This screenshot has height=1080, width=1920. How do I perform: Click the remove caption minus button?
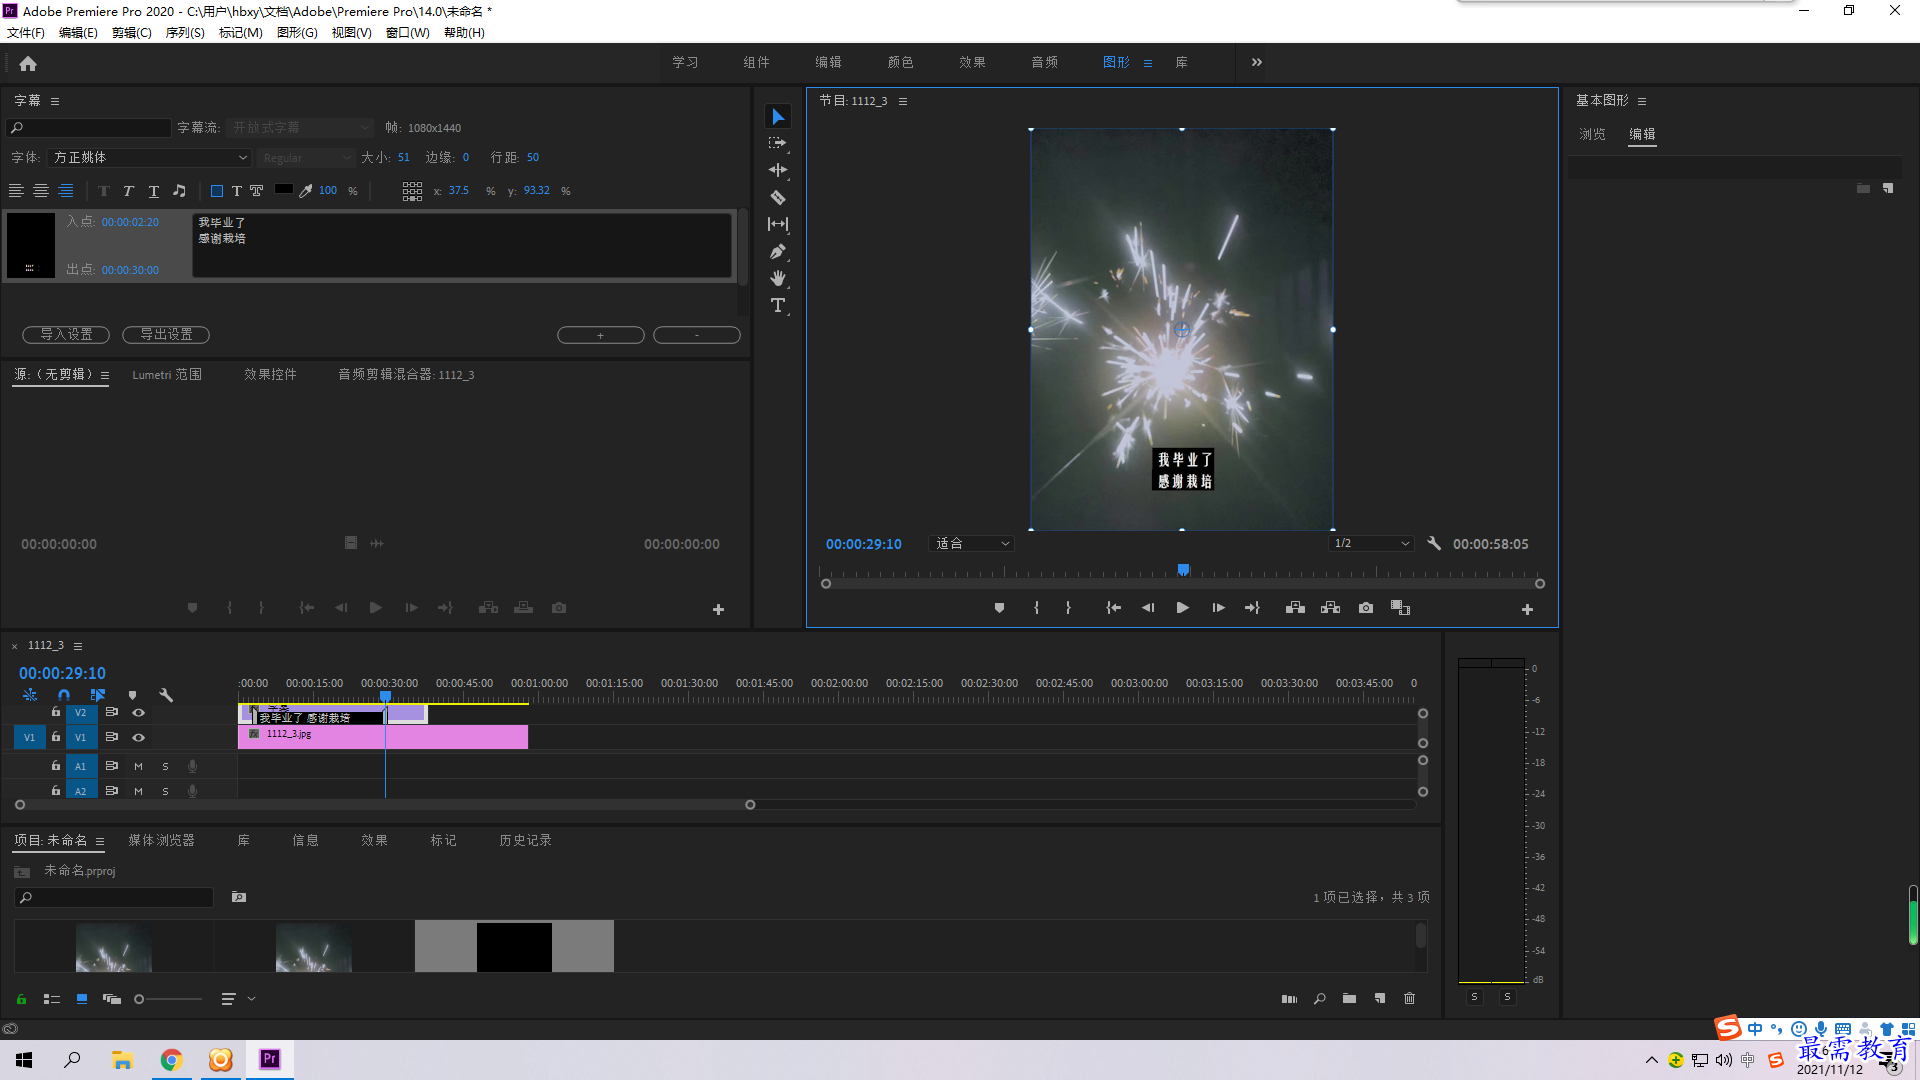pyautogui.click(x=697, y=335)
